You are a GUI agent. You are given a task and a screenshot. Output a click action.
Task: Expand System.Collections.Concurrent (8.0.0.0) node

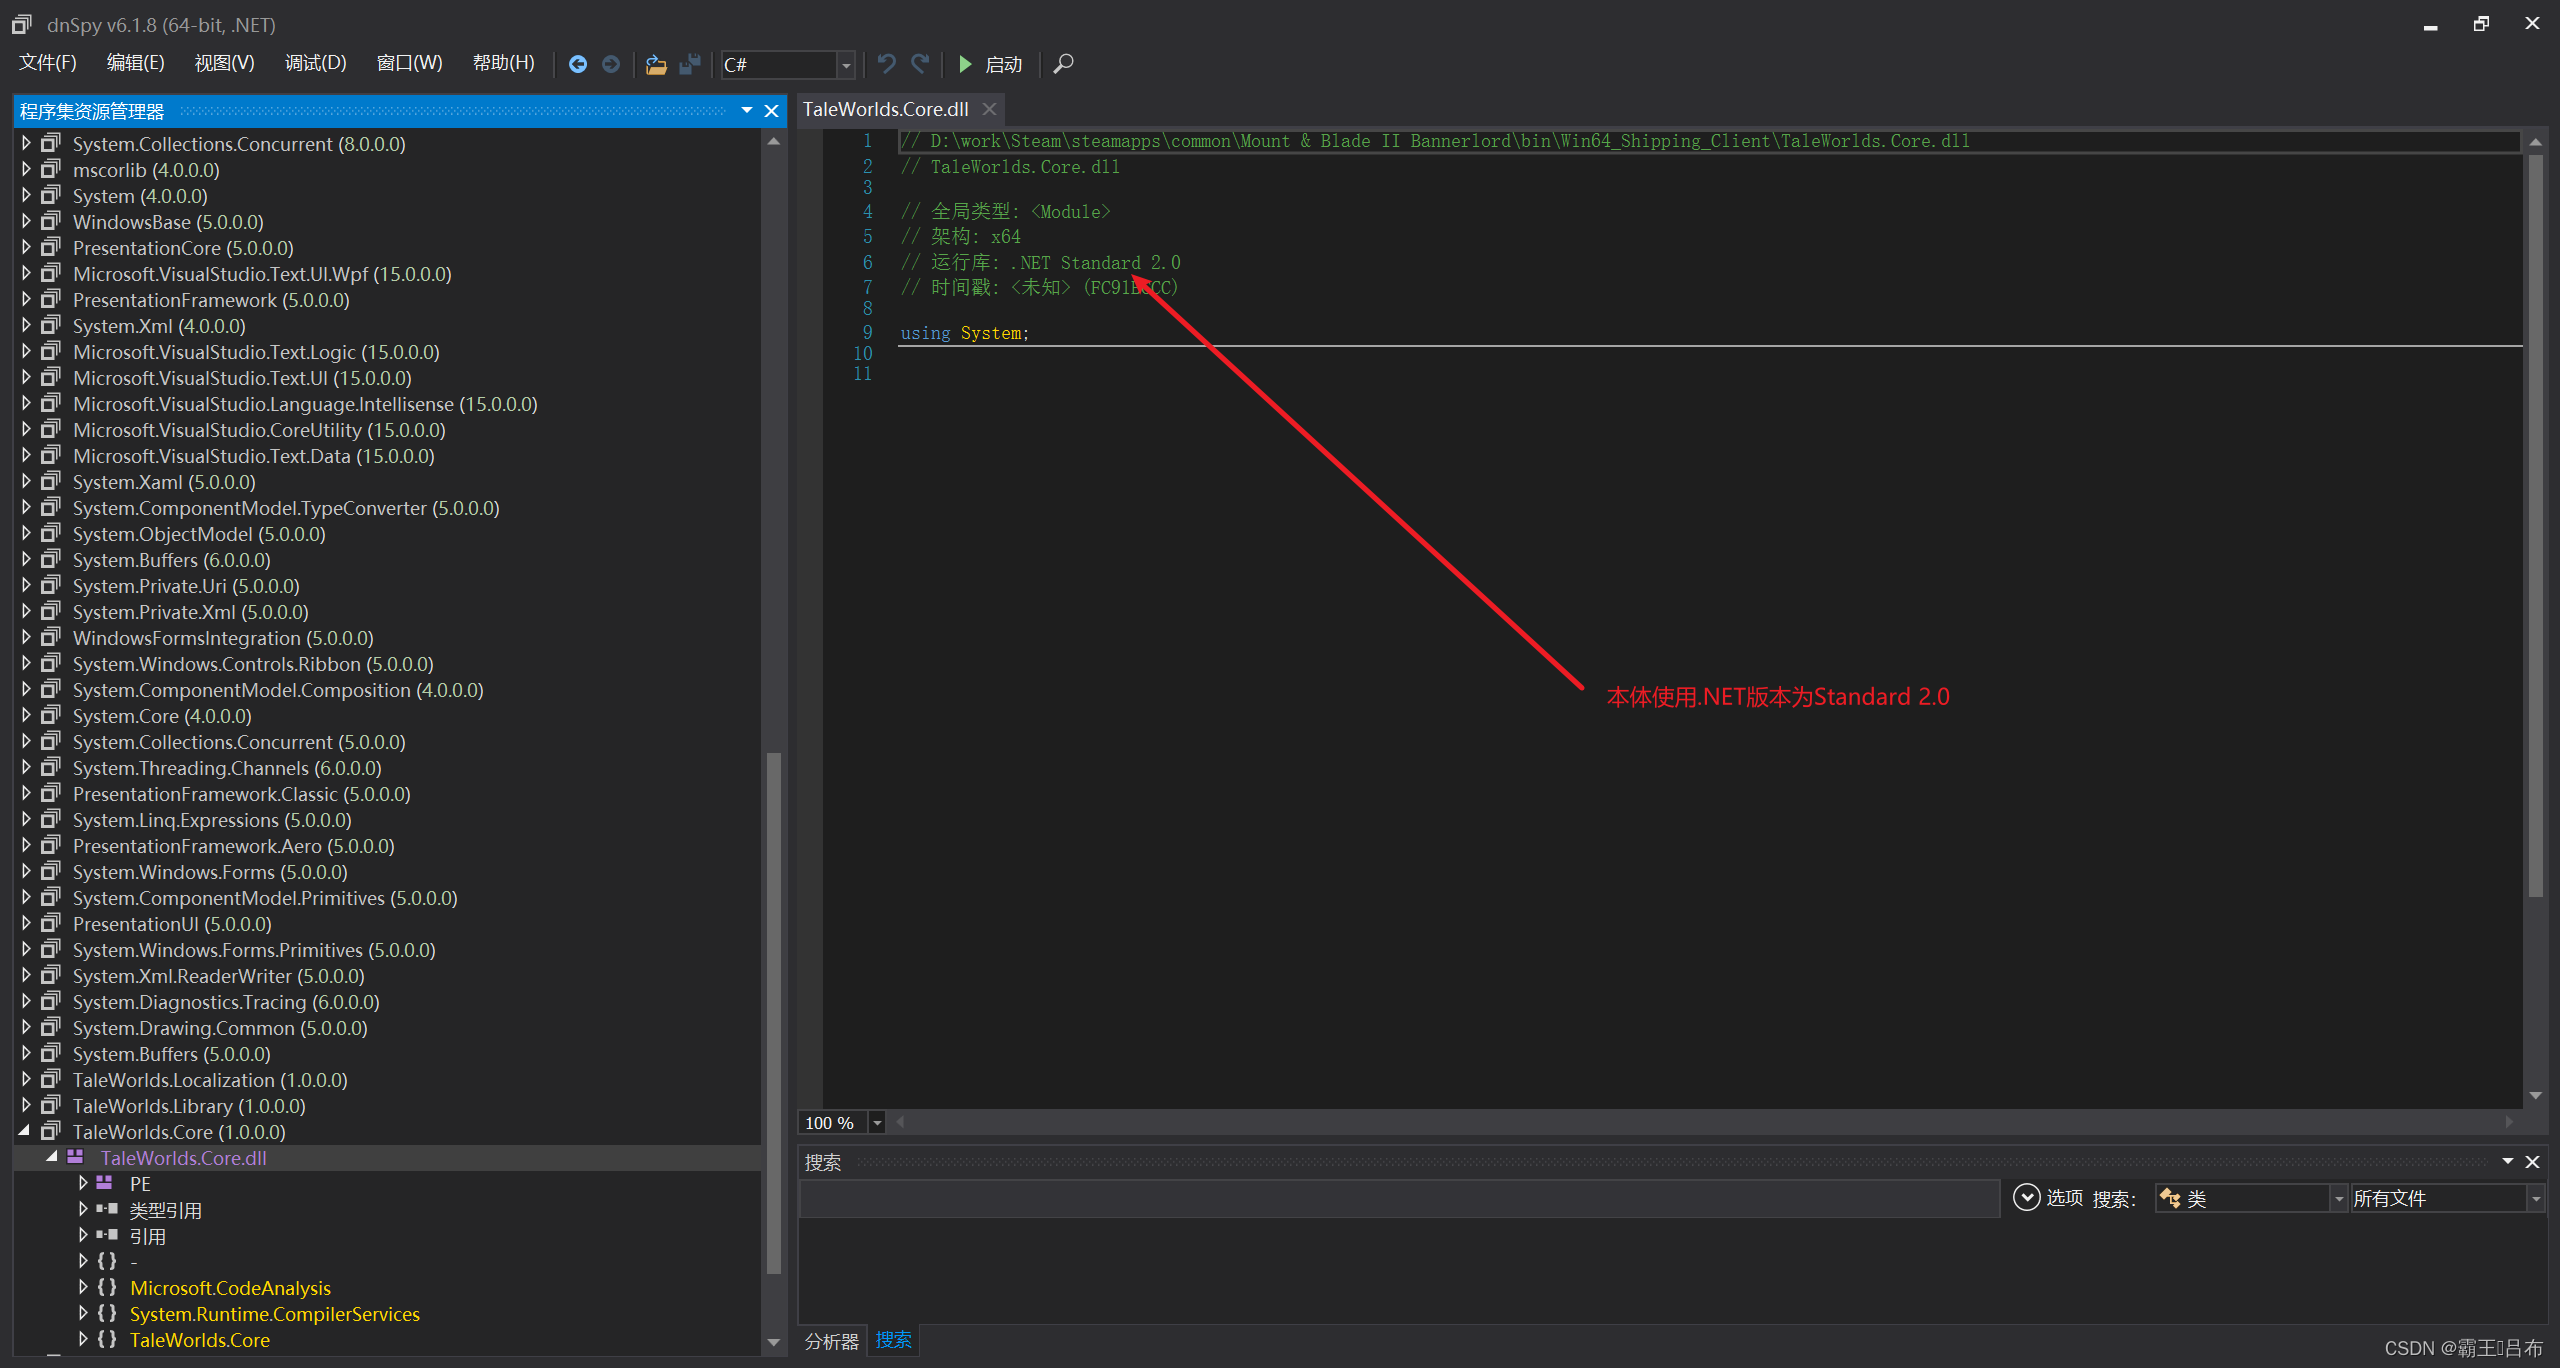click(27, 144)
